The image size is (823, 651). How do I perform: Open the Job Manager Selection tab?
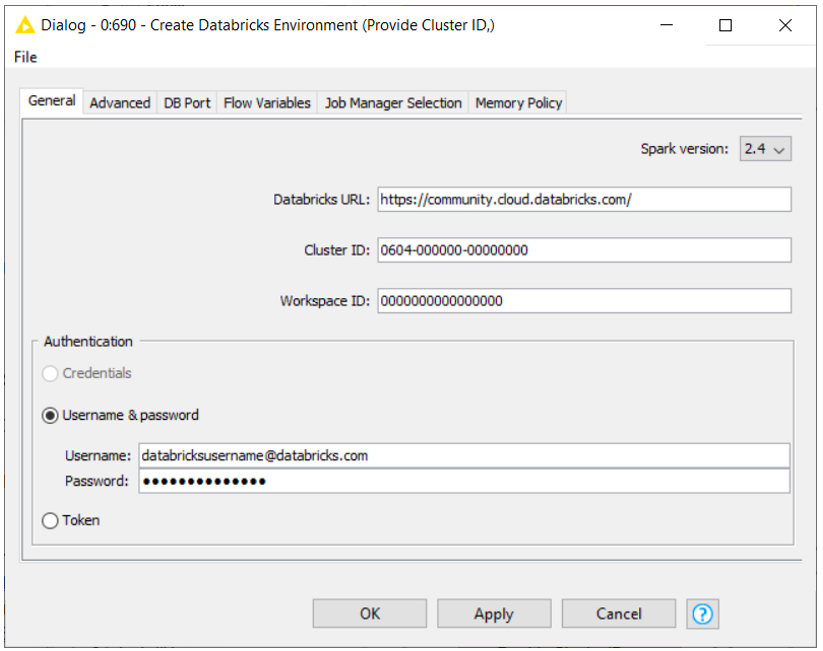click(393, 103)
